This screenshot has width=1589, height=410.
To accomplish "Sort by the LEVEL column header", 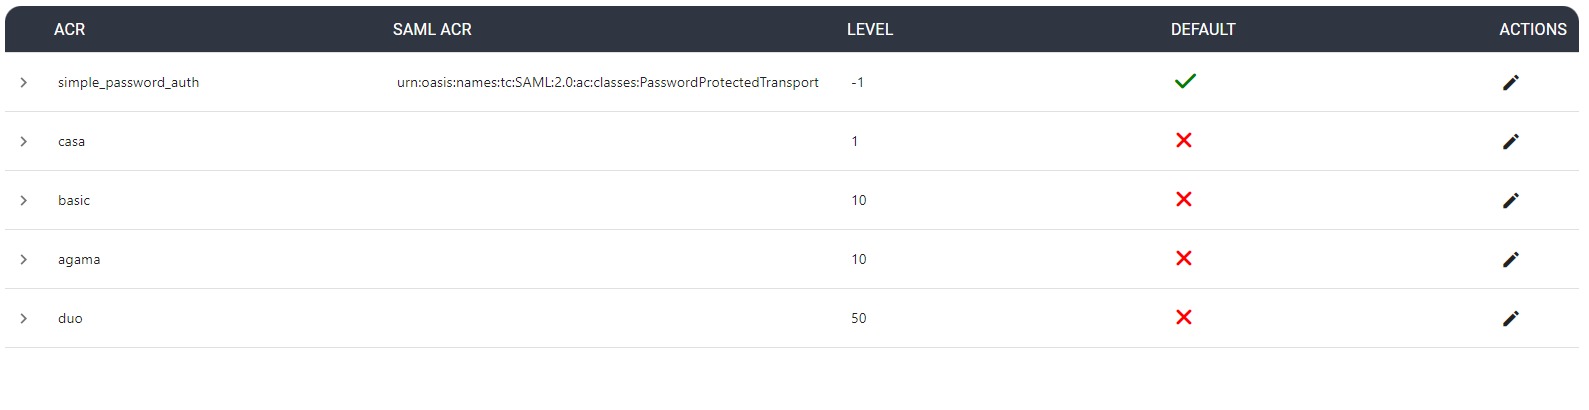I will [869, 29].
